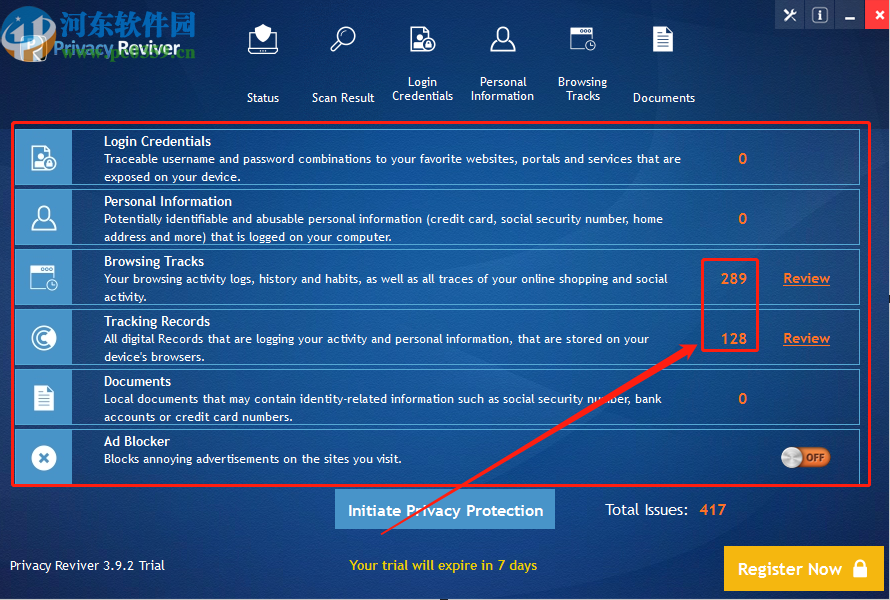Click the Tracking Records row icon
This screenshot has height=600, width=890.
(x=44, y=338)
